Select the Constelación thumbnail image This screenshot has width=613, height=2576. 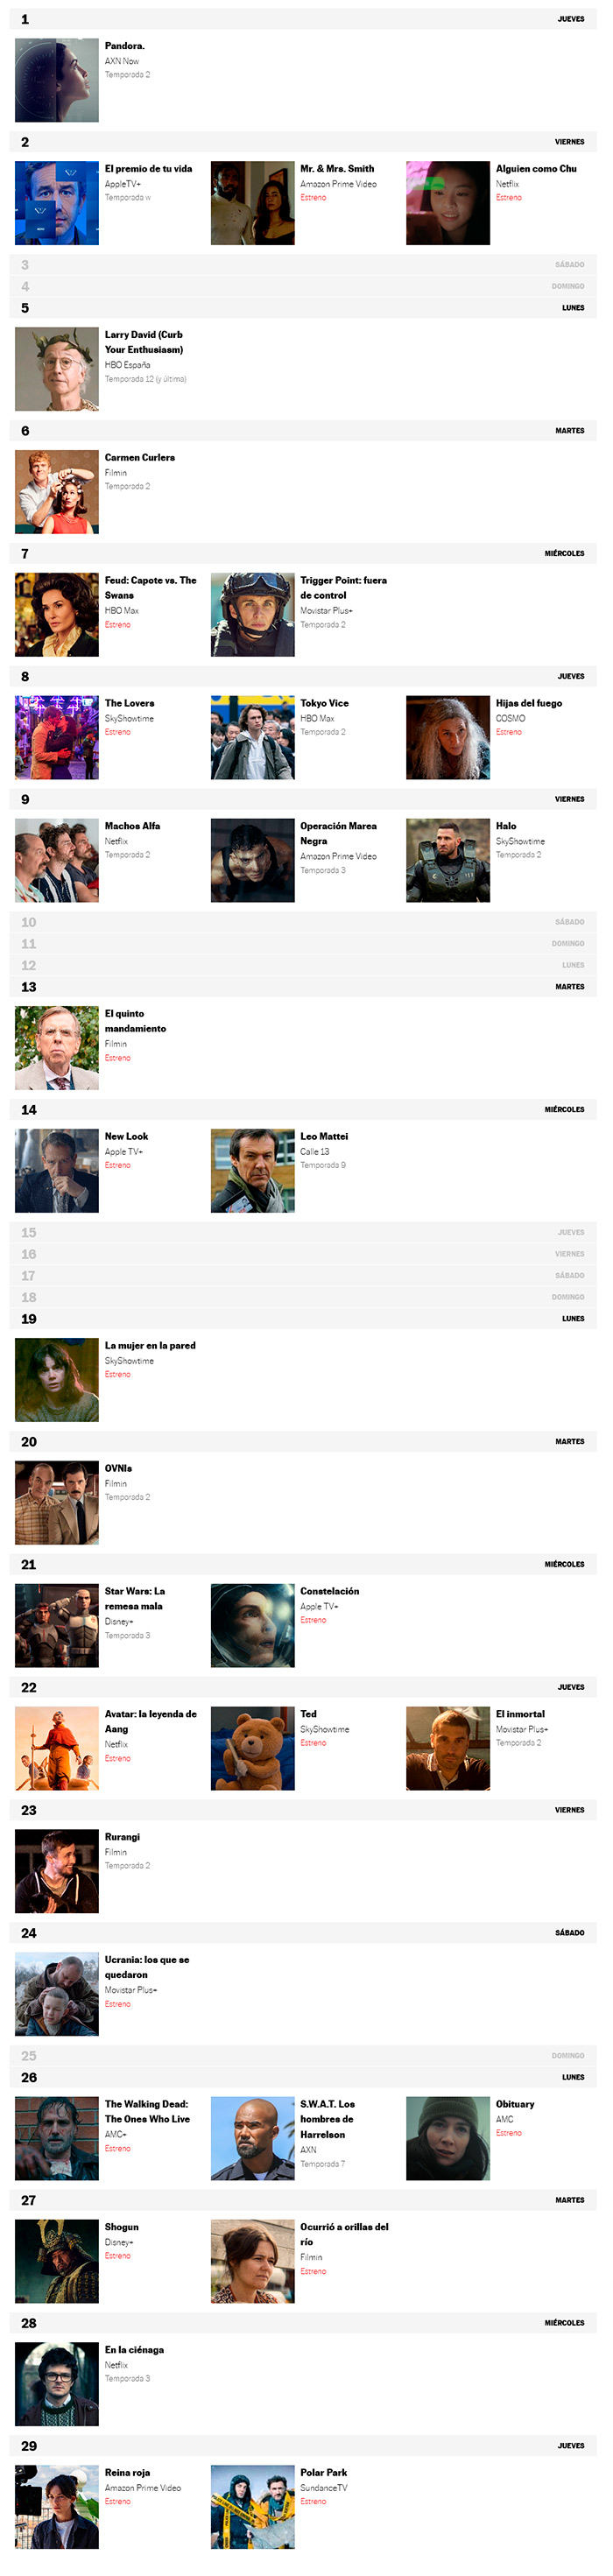(253, 1625)
